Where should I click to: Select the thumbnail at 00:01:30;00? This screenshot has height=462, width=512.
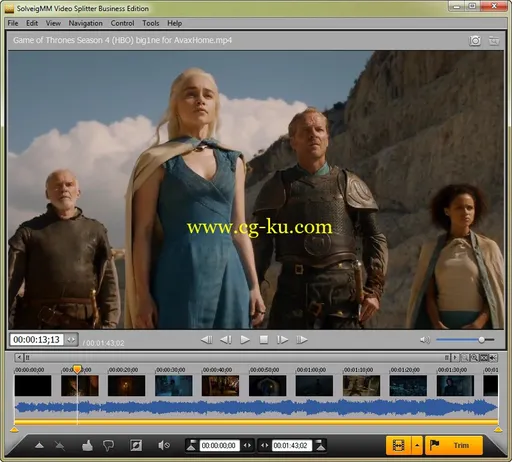[x=455, y=386]
